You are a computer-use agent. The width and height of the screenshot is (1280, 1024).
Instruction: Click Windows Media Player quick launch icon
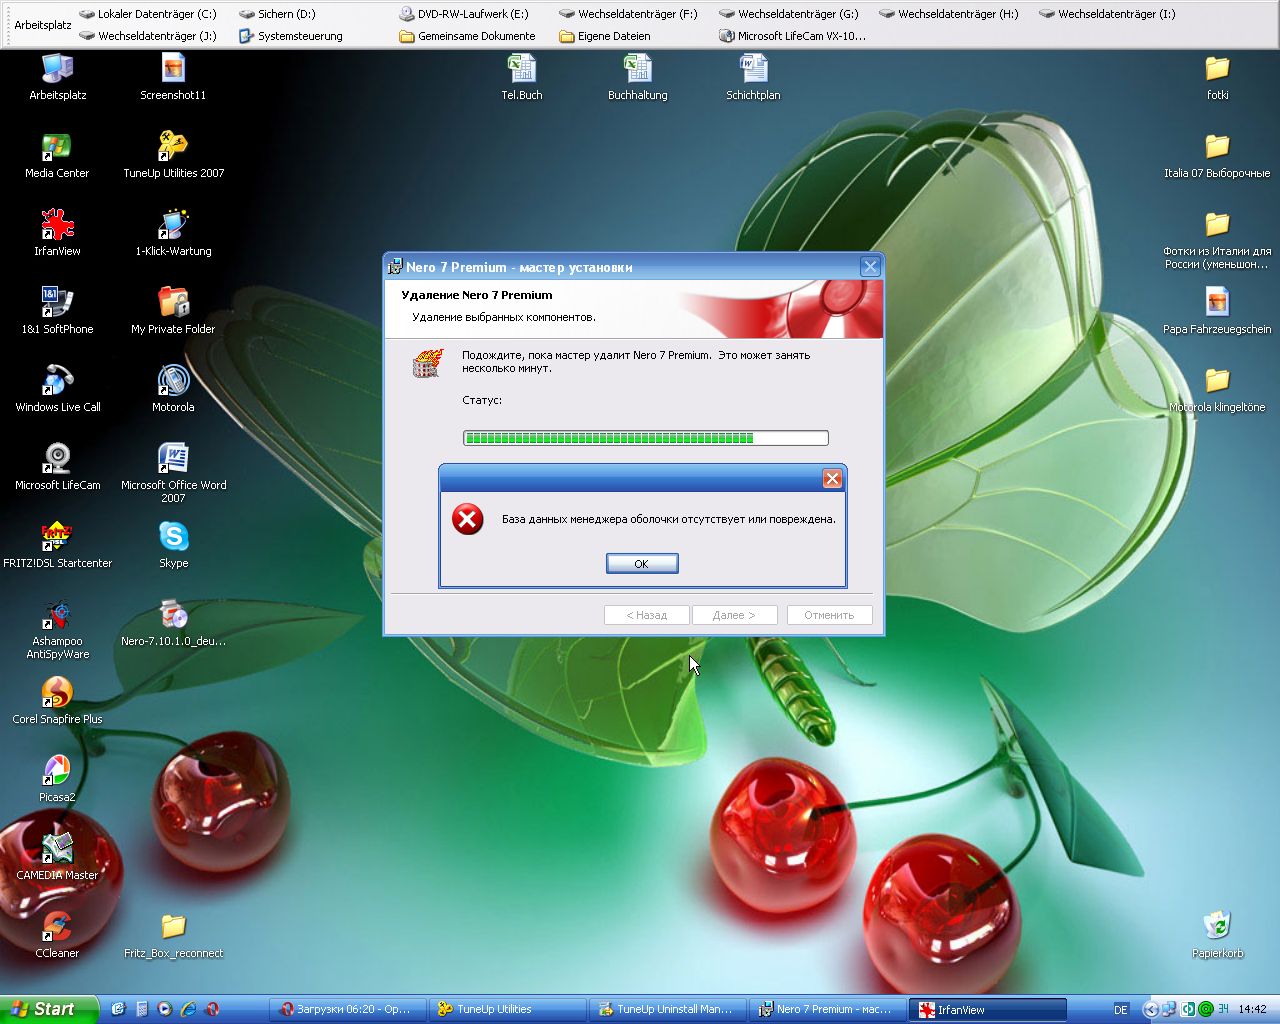coord(165,1009)
